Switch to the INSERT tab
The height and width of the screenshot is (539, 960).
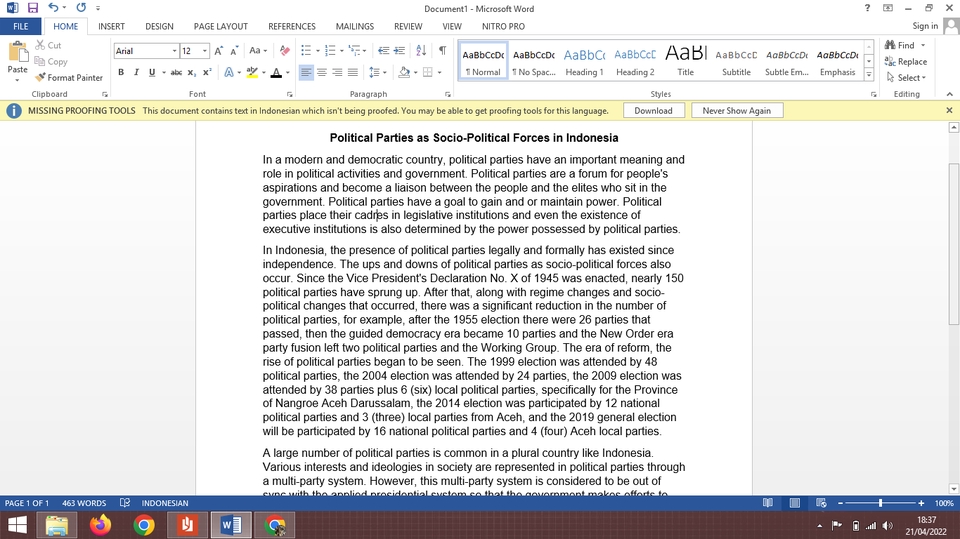pyautogui.click(x=111, y=26)
